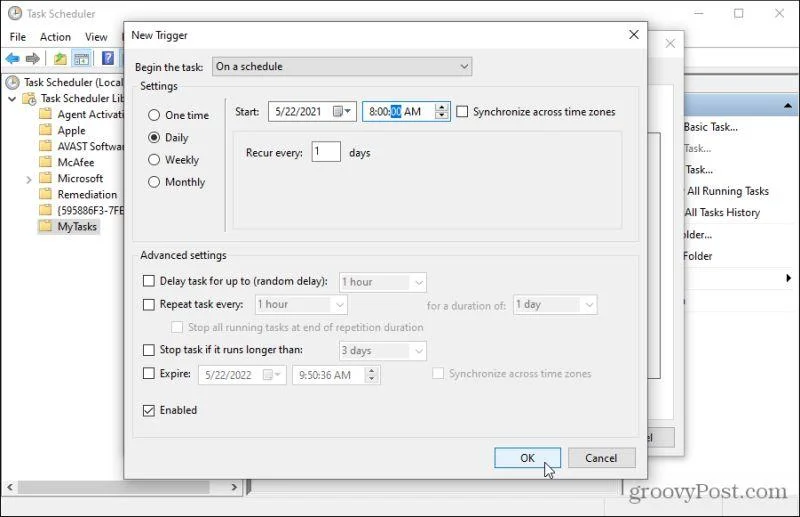Uncheck the Enabled checkbox
Screen dimensions: 800x517
tap(148, 410)
